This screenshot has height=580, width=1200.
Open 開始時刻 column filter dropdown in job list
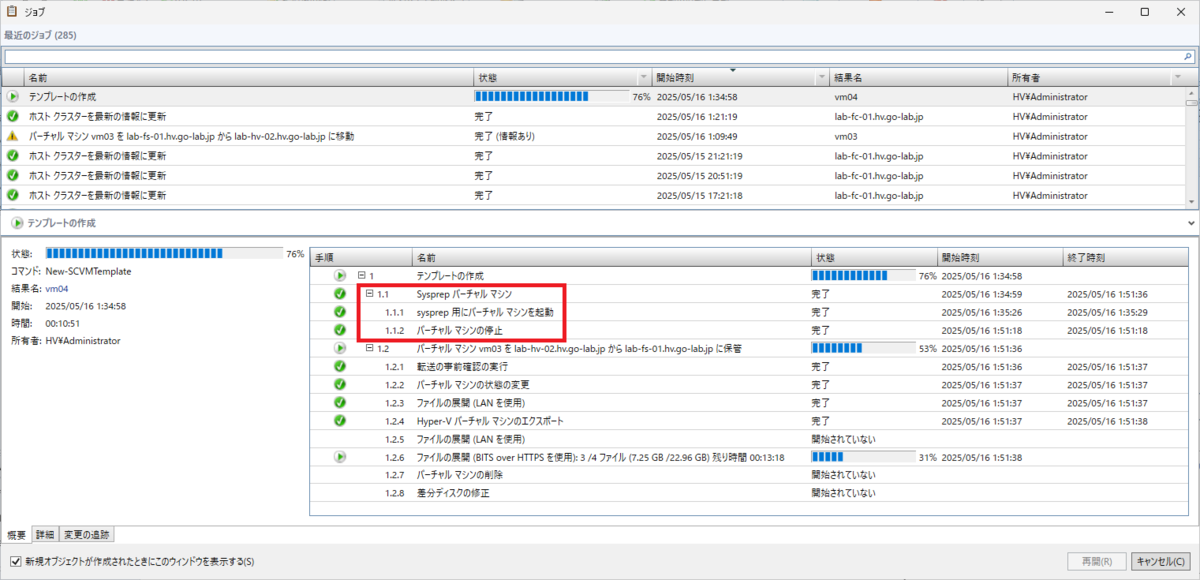point(822,77)
